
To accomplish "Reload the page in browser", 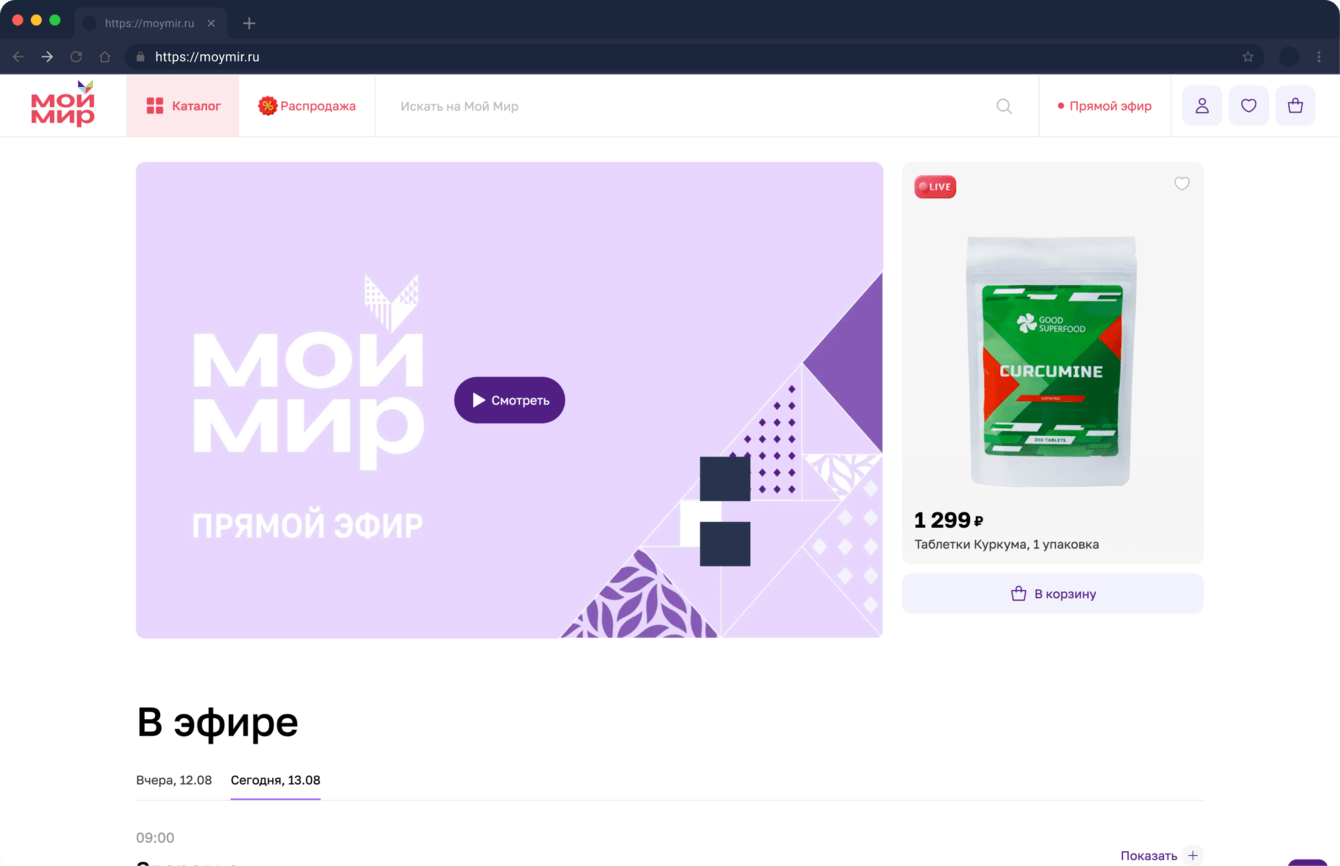I will 76,57.
